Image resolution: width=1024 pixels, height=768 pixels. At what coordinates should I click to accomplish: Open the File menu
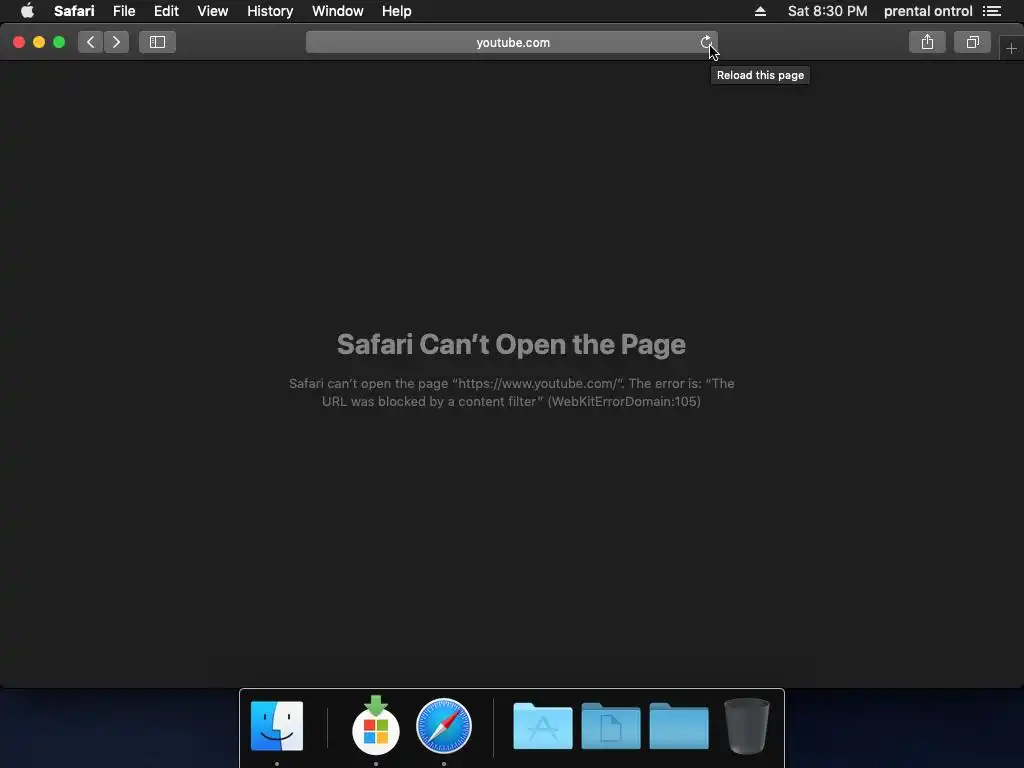pyautogui.click(x=123, y=11)
